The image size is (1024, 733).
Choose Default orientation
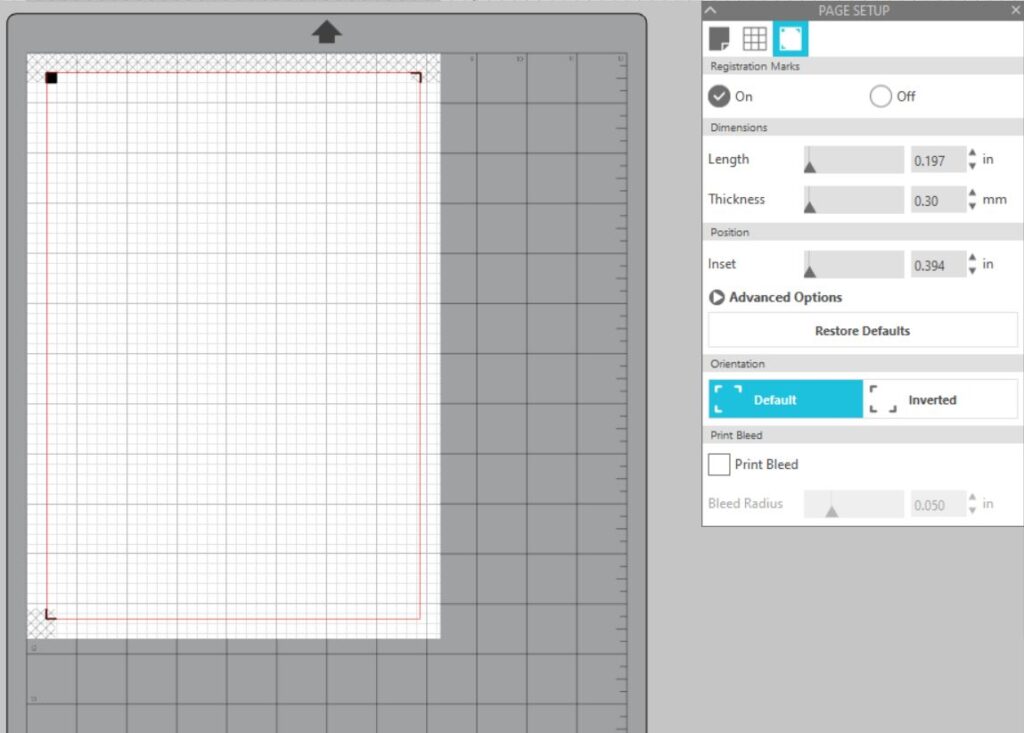coord(785,399)
